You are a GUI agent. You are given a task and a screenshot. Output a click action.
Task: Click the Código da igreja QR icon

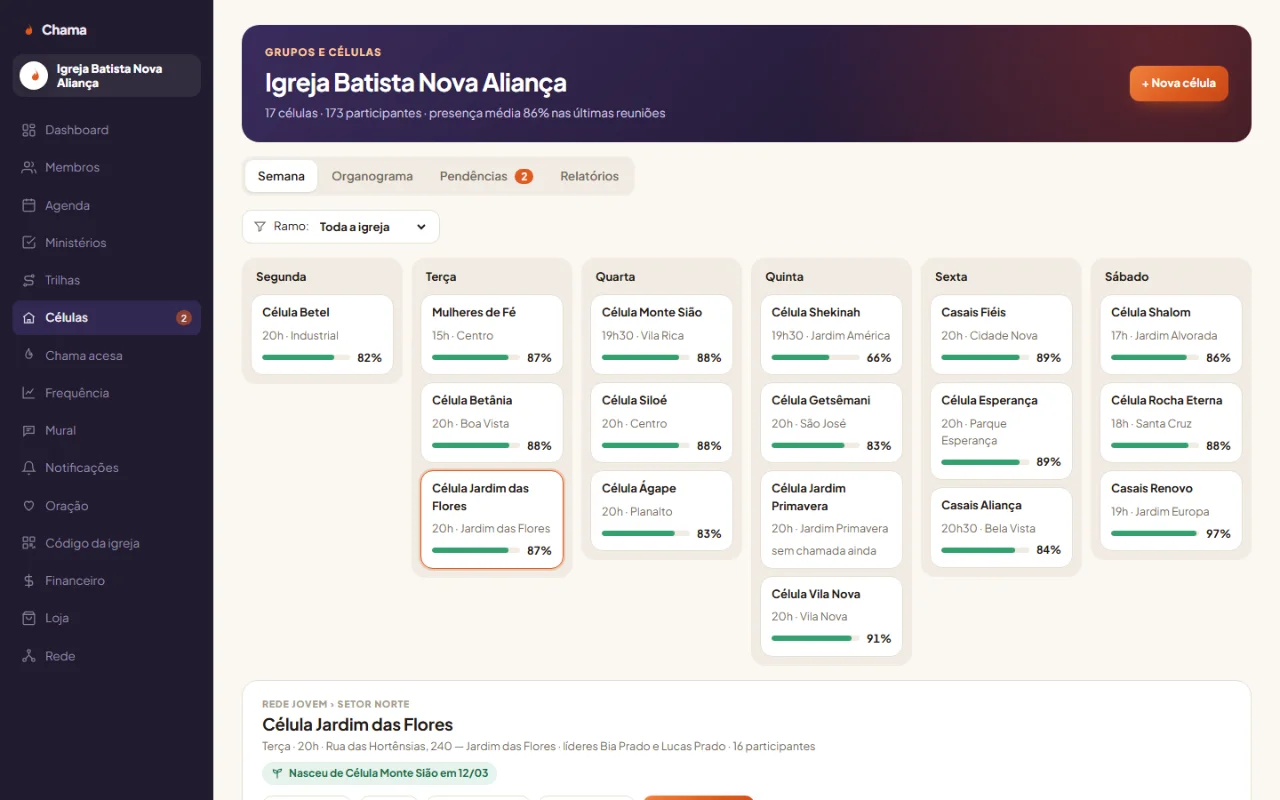[28, 543]
